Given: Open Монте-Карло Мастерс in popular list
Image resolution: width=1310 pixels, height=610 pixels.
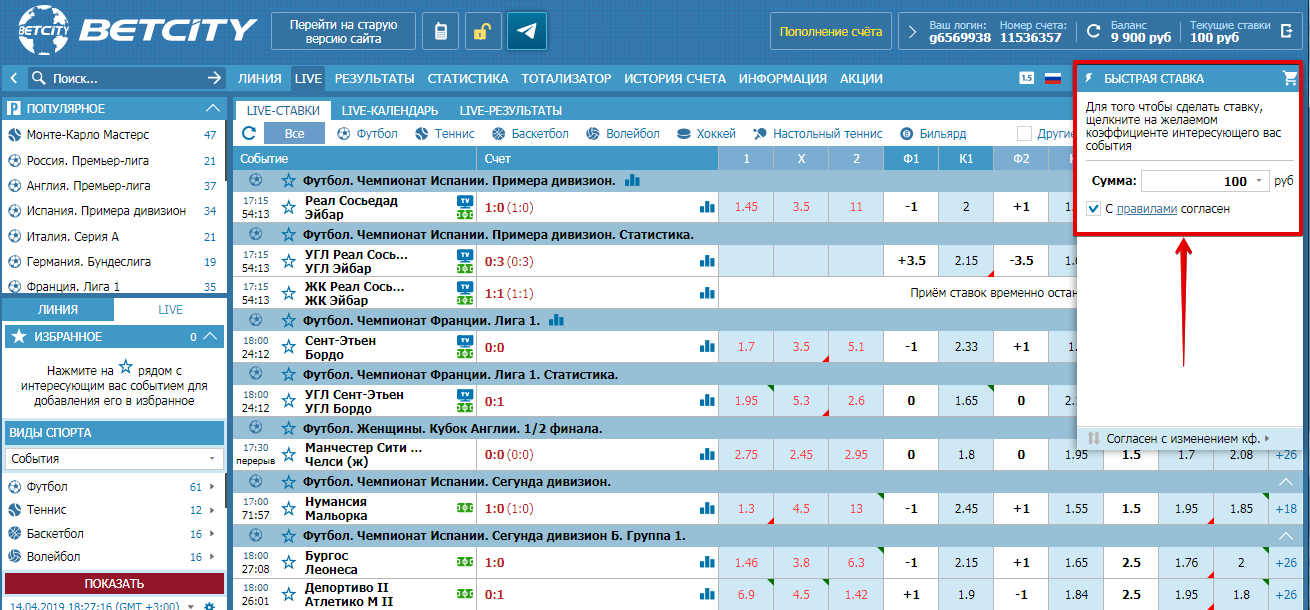Looking at the screenshot, I should (88, 134).
